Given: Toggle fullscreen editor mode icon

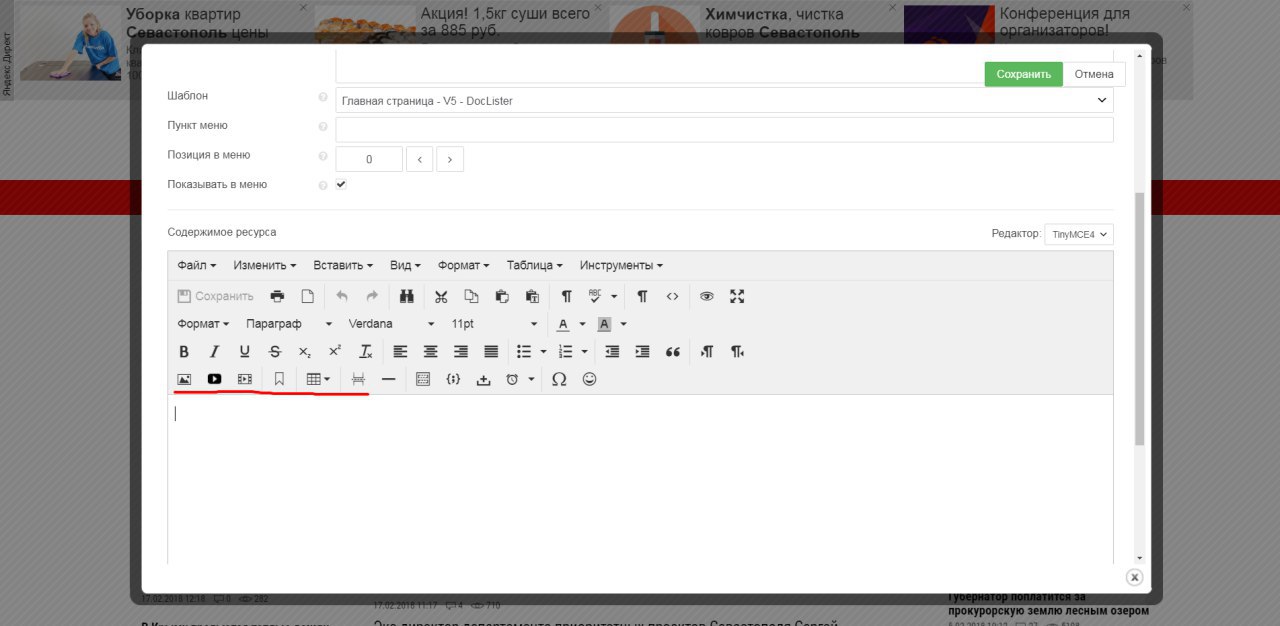Looking at the screenshot, I should (x=737, y=296).
